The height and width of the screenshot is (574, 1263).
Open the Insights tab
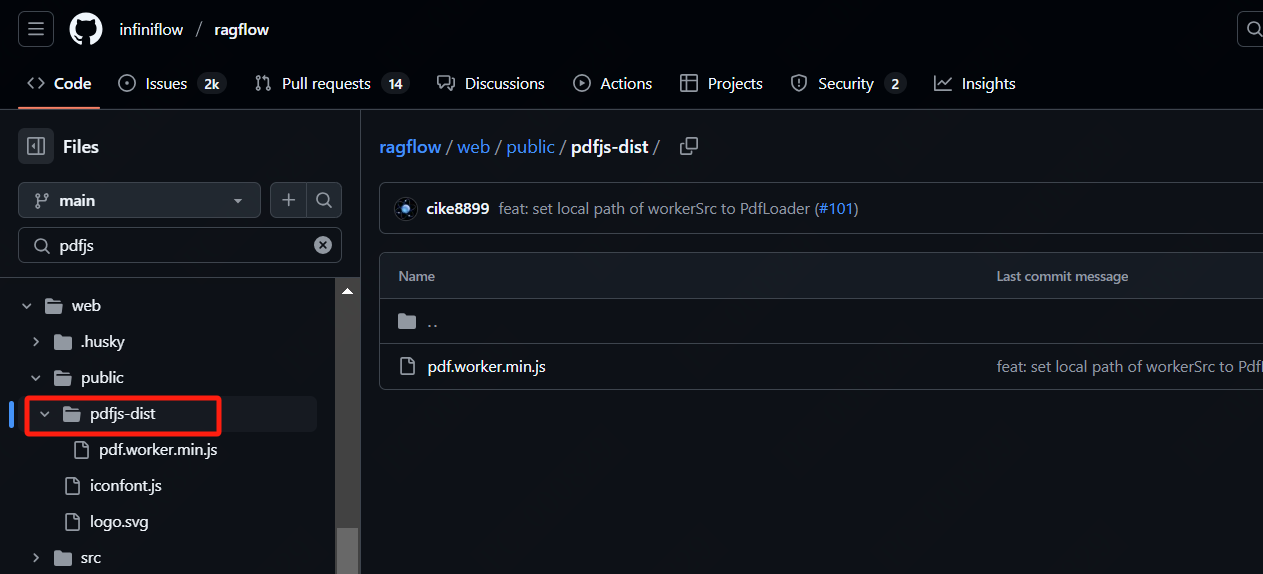(975, 84)
